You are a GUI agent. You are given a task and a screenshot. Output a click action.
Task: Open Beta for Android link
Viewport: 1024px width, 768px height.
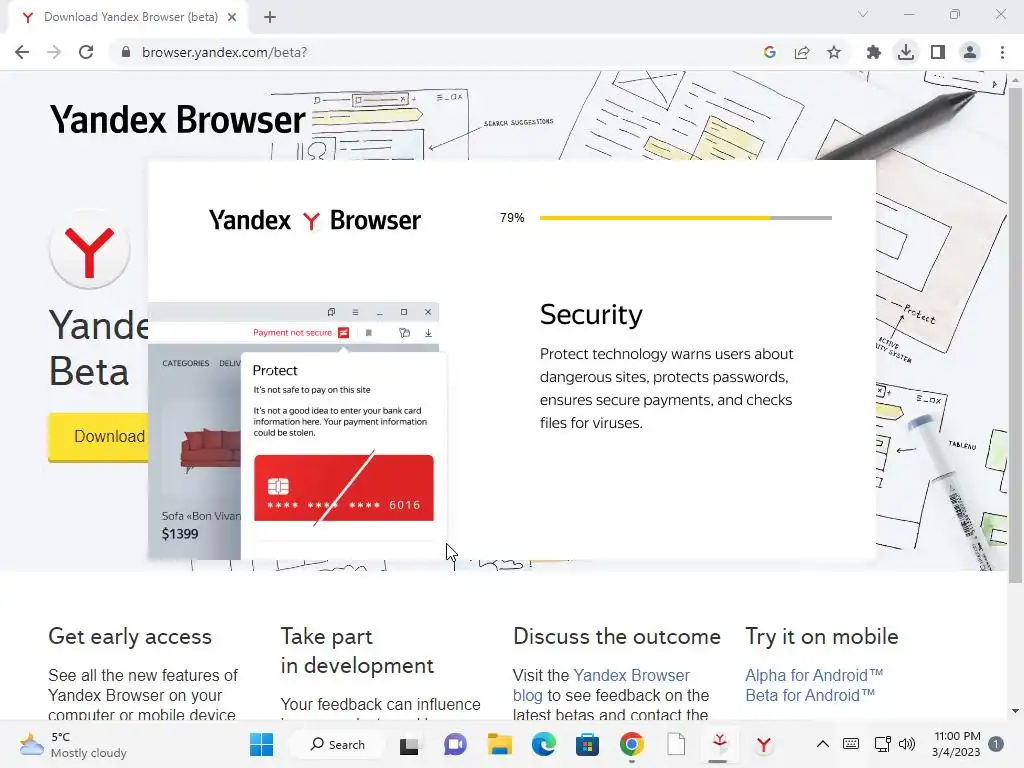click(810, 695)
